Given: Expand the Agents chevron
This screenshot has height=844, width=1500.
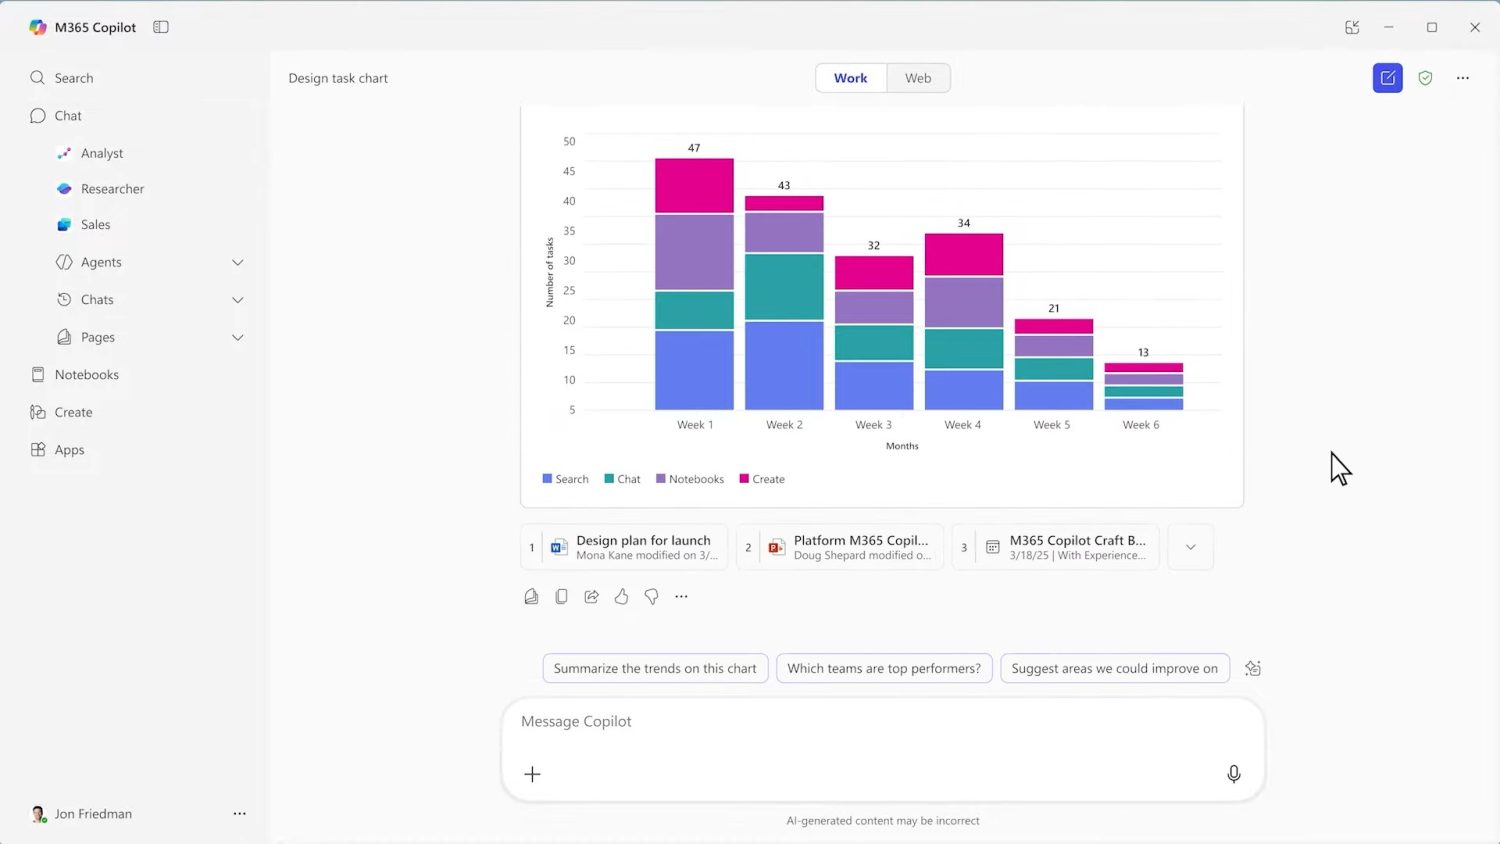Looking at the screenshot, I should click(x=238, y=262).
